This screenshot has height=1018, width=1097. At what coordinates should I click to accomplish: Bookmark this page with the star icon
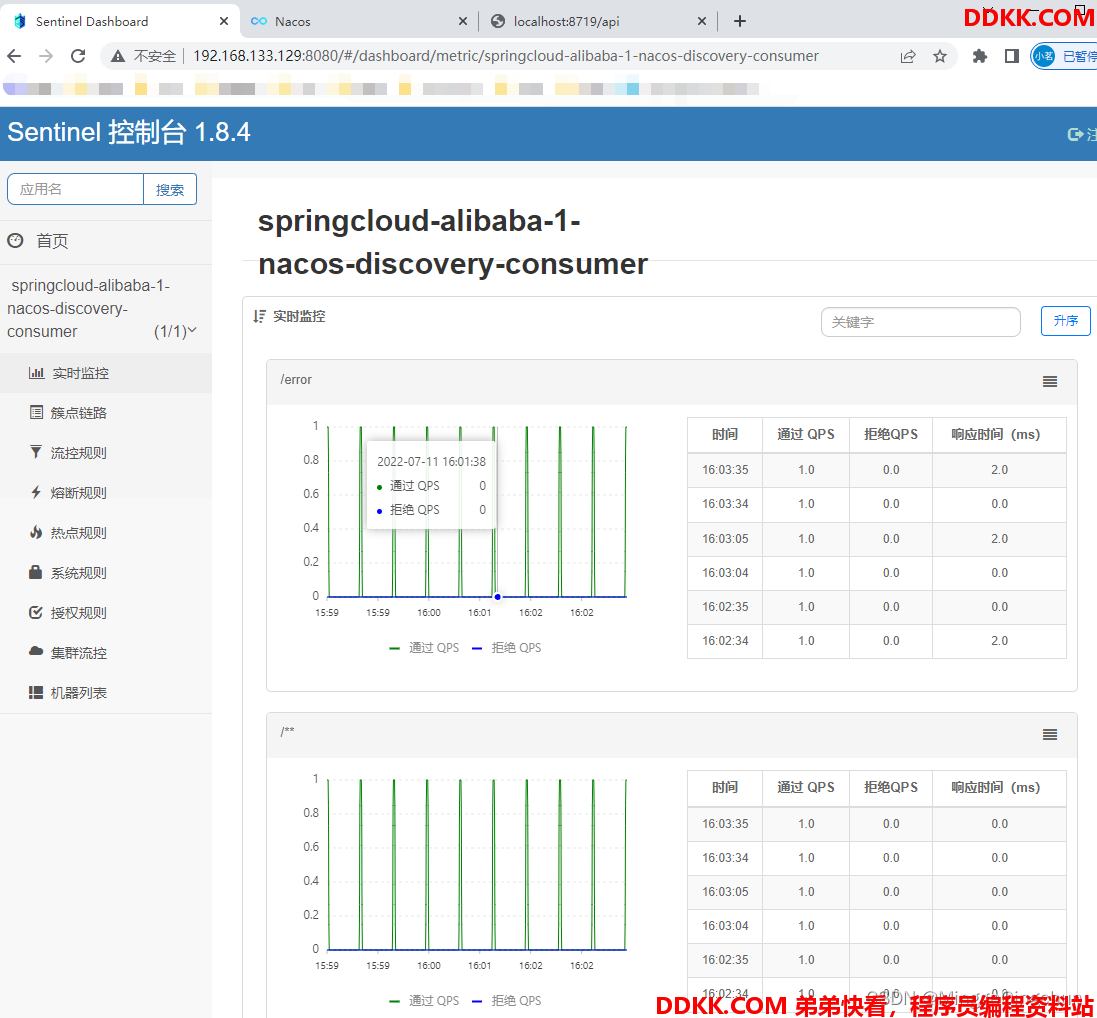click(x=940, y=56)
